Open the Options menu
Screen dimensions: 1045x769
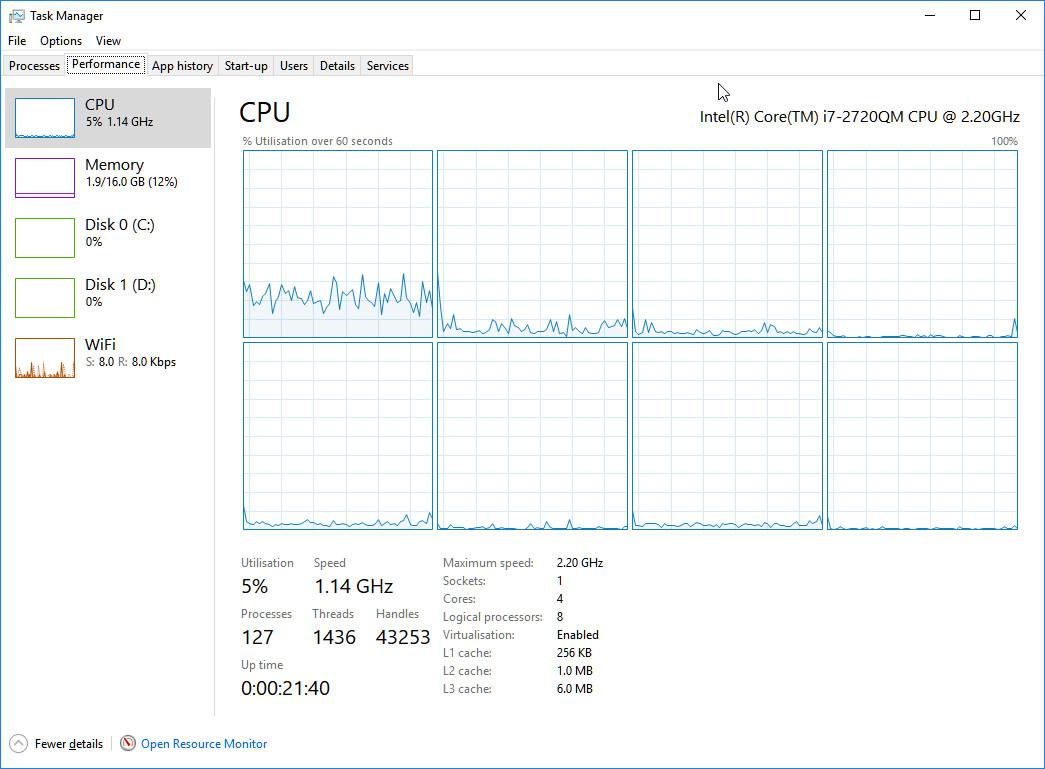(61, 41)
